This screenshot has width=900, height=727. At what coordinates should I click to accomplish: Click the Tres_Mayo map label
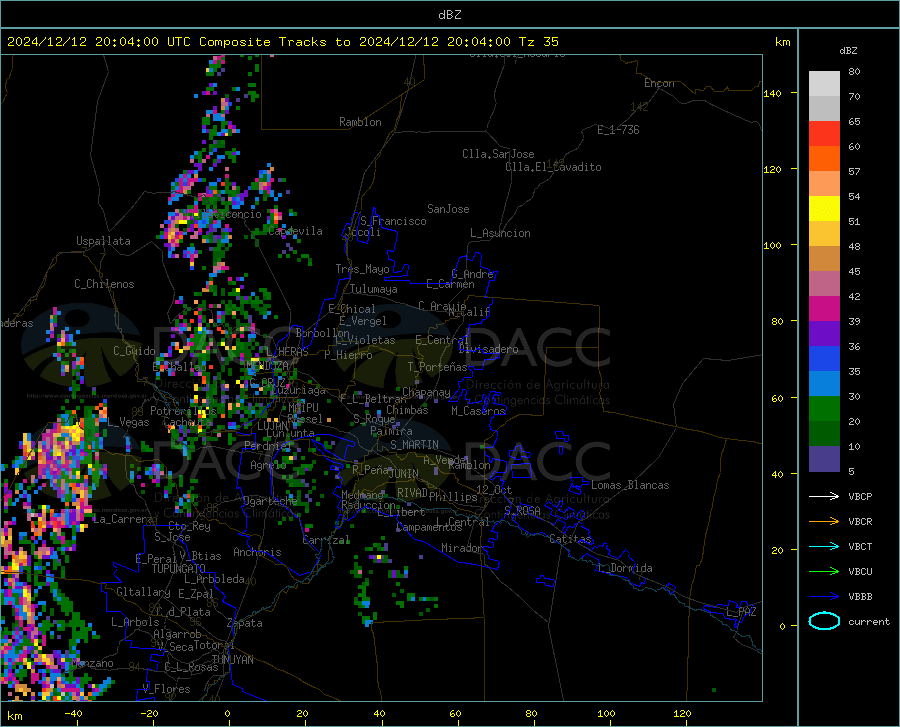click(x=362, y=269)
